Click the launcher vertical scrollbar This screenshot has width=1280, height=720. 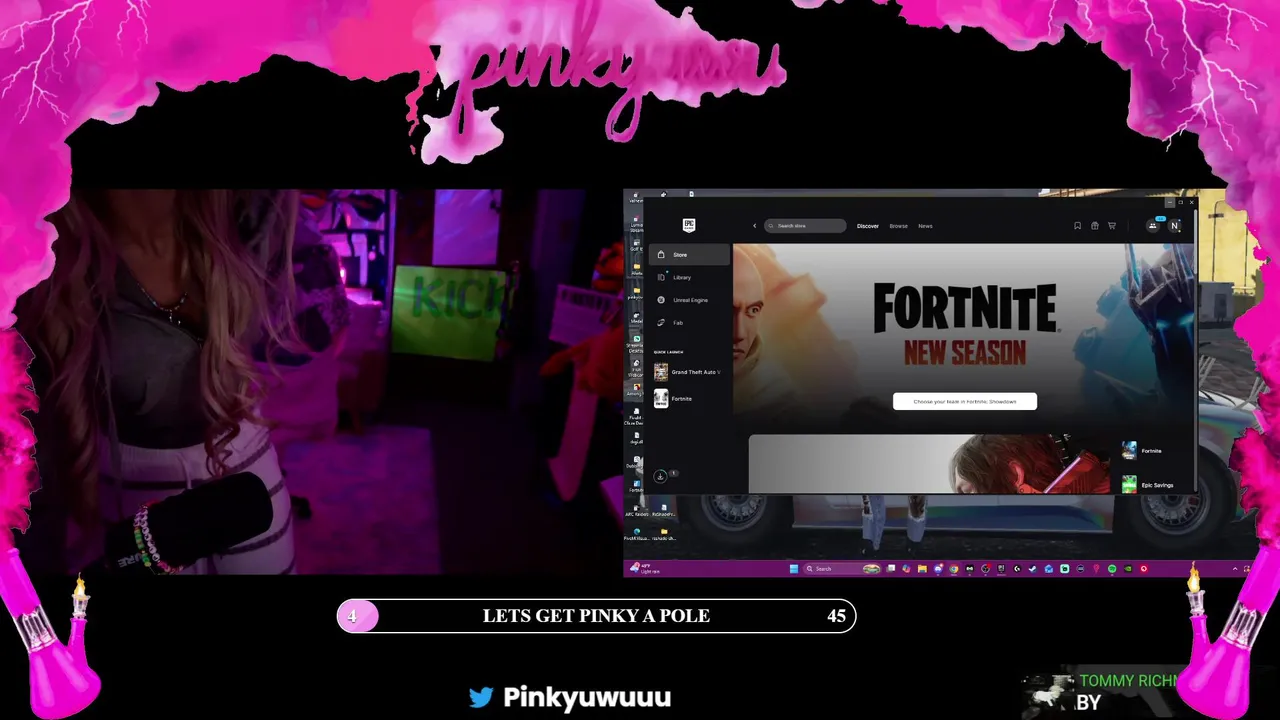[x=1194, y=350]
